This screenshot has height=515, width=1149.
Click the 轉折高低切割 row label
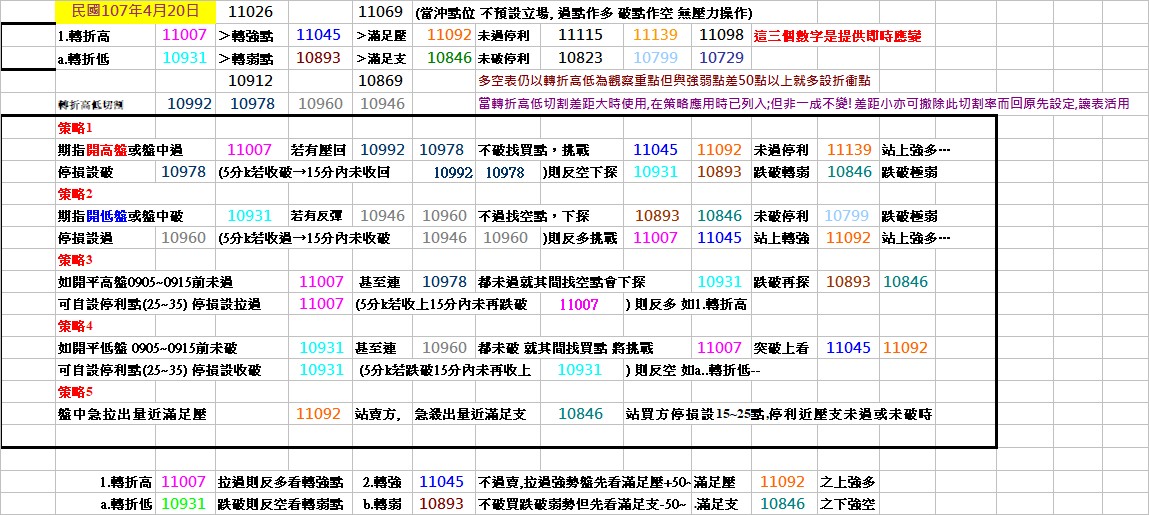point(92,105)
